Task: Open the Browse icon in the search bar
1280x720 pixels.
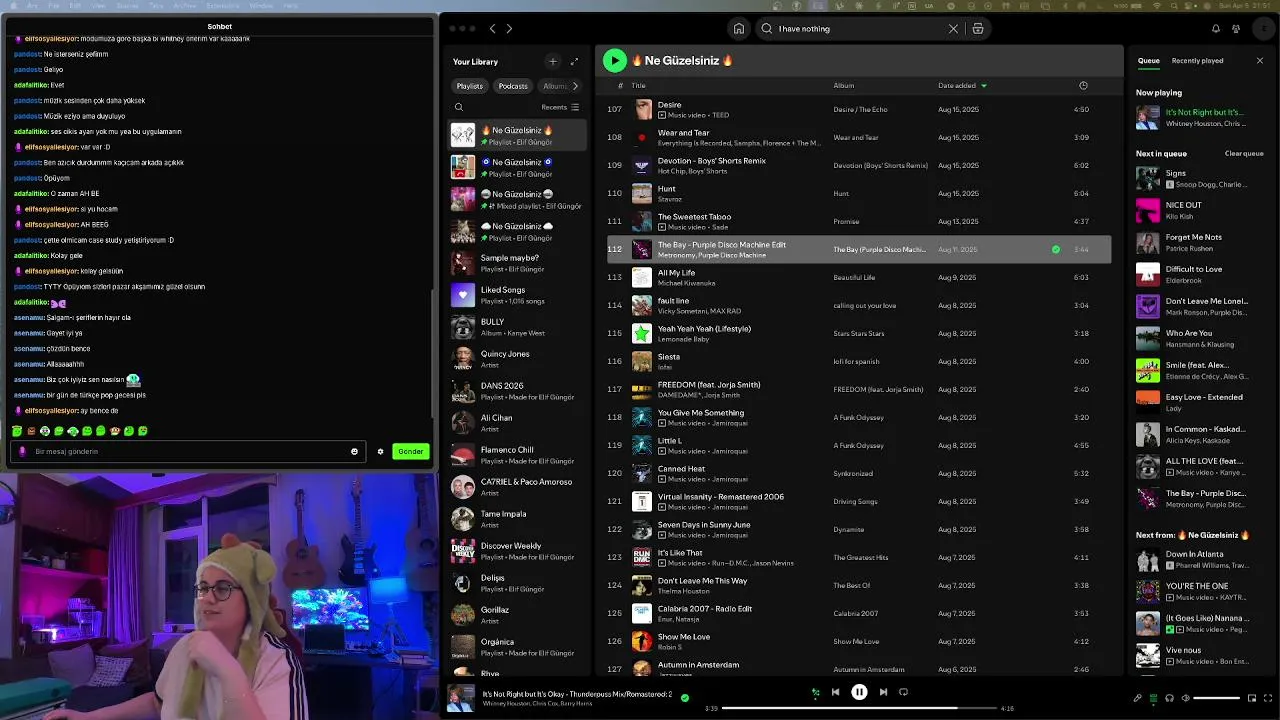Action: click(x=978, y=29)
